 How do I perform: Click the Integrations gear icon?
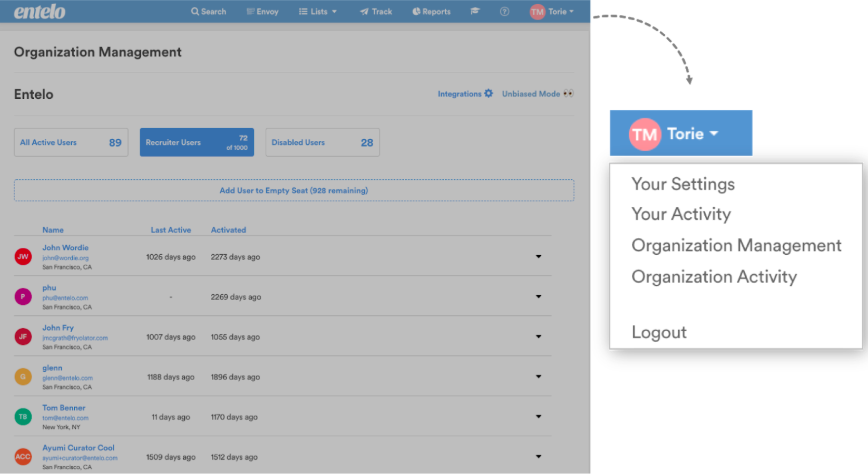[x=488, y=94]
